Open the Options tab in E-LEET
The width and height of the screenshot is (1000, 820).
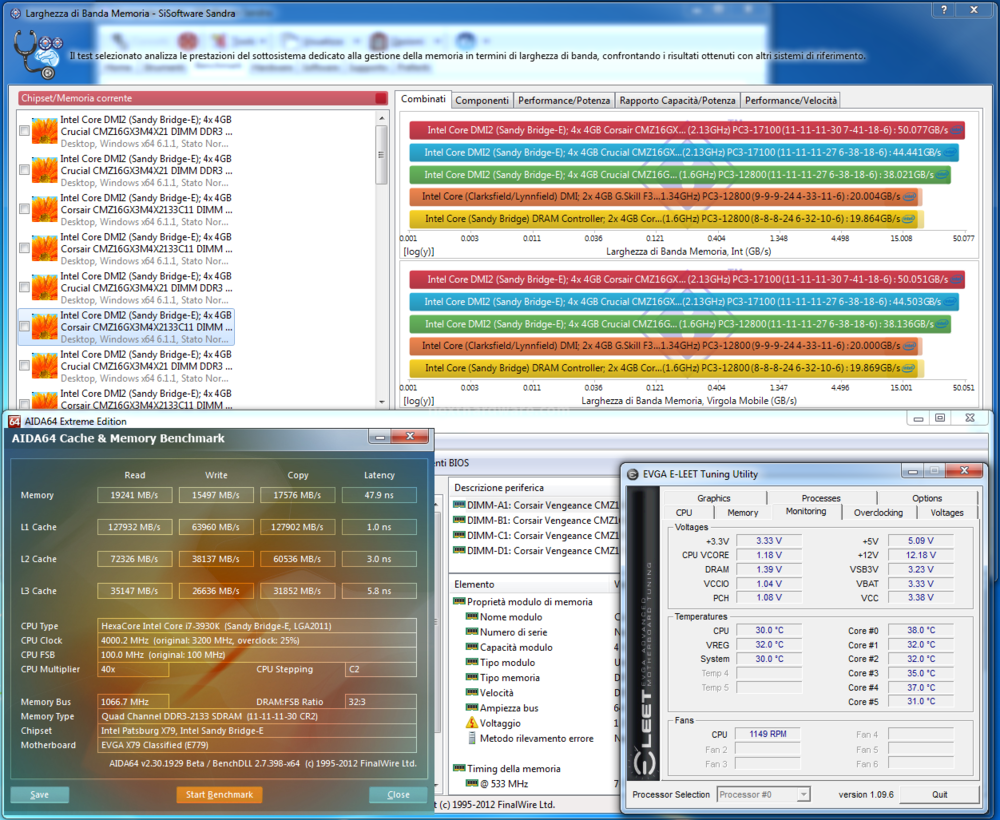coord(927,498)
